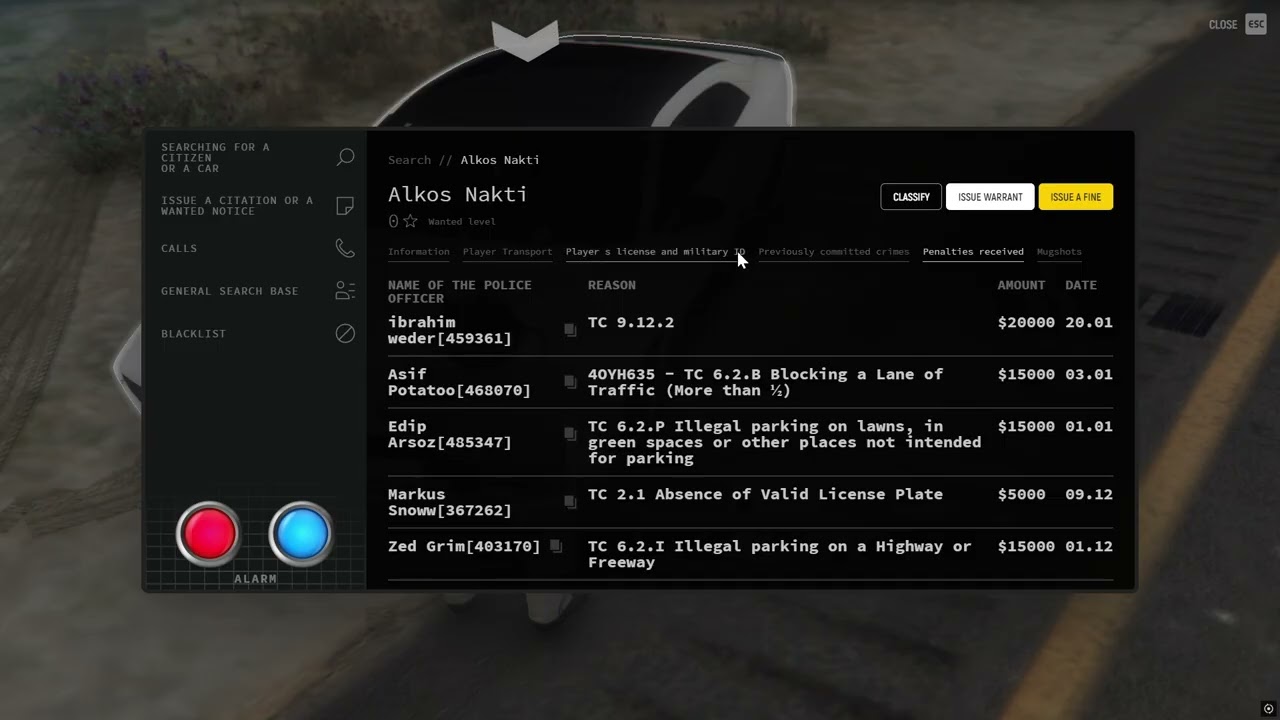Click the 09.12 penalty date
The image size is (1280, 720).
[1089, 494]
